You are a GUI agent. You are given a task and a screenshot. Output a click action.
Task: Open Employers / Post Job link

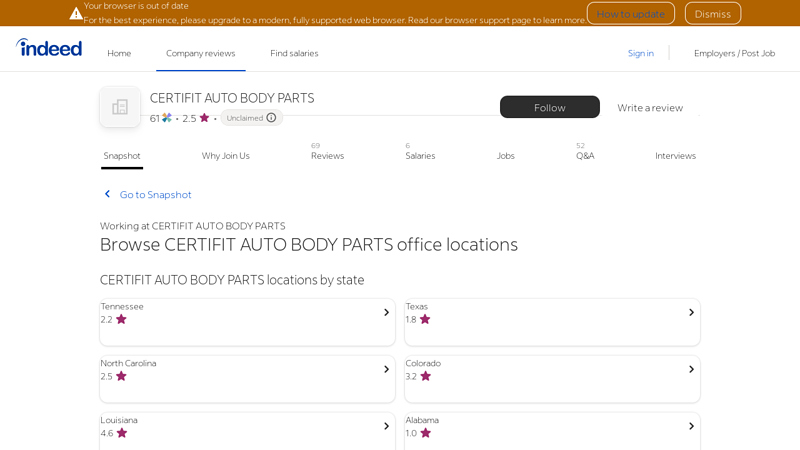(x=734, y=53)
